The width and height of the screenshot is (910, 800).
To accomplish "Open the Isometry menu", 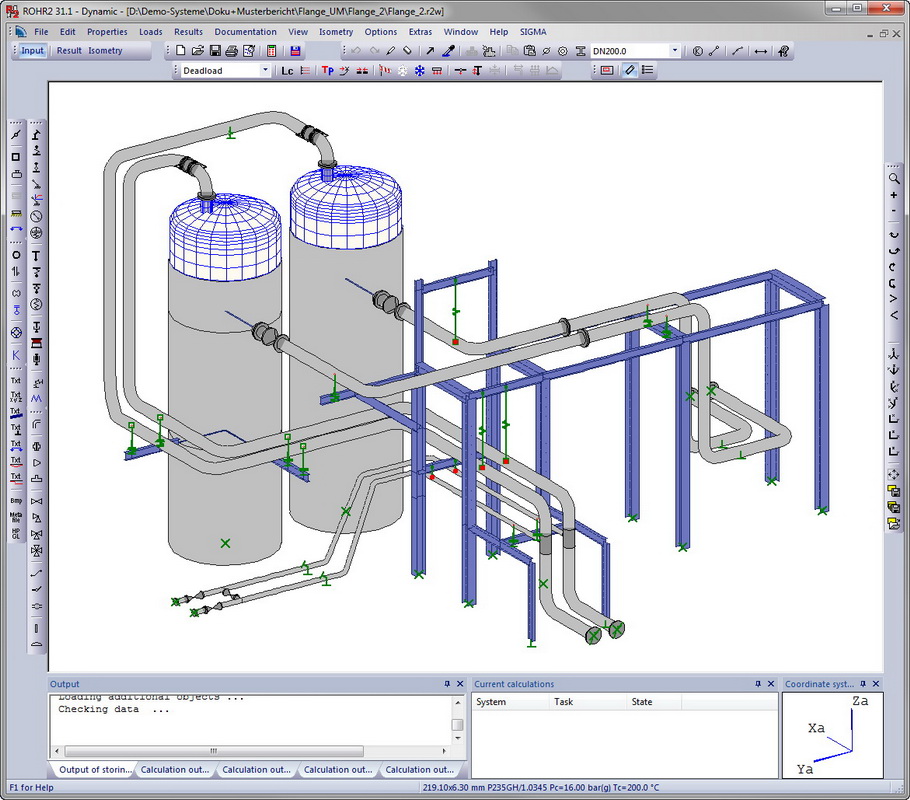I will 336,32.
